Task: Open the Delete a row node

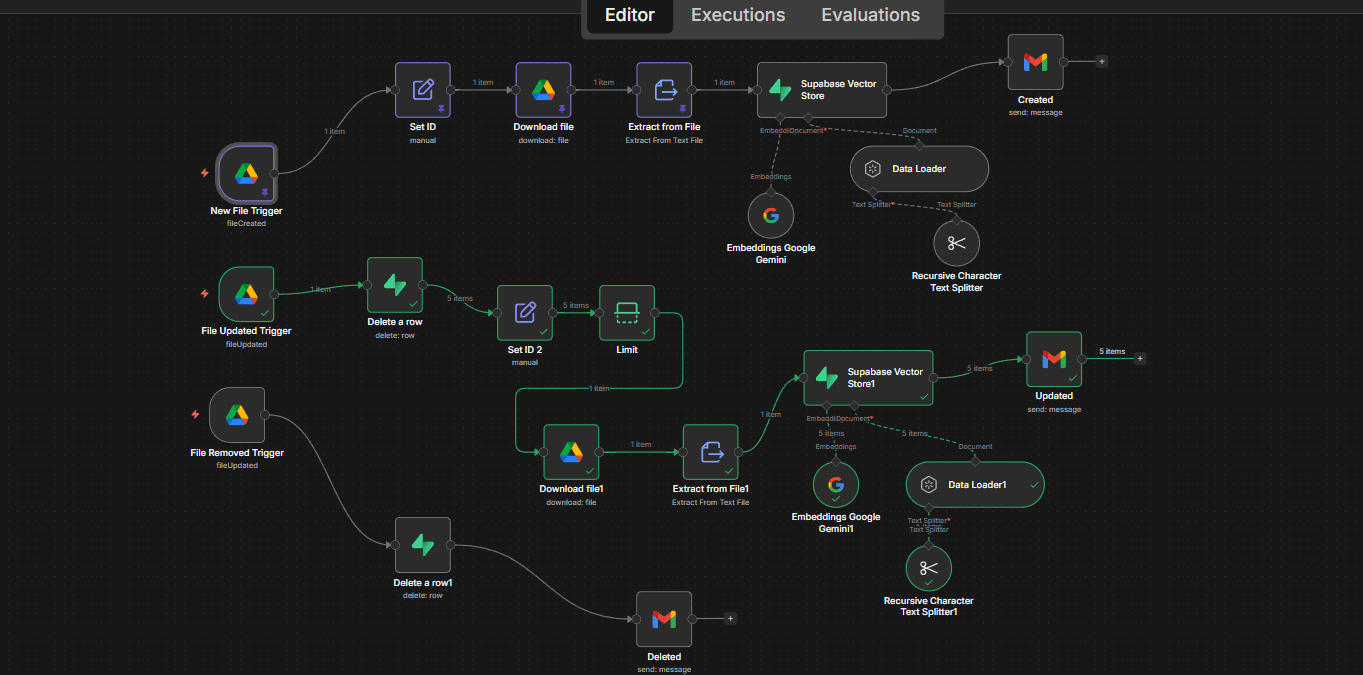Action: [395, 285]
